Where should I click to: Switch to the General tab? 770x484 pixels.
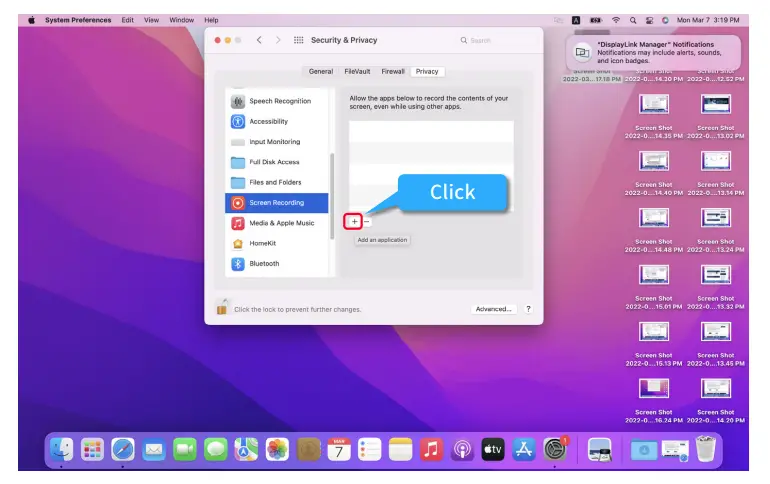(x=321, y=71)
